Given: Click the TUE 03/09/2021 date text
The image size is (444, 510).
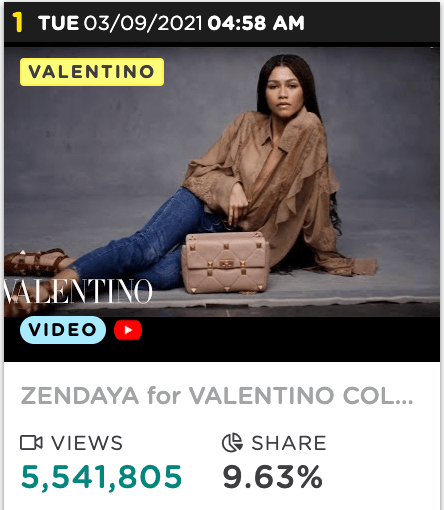Looking at the screenshot, I should pos(120,23).
